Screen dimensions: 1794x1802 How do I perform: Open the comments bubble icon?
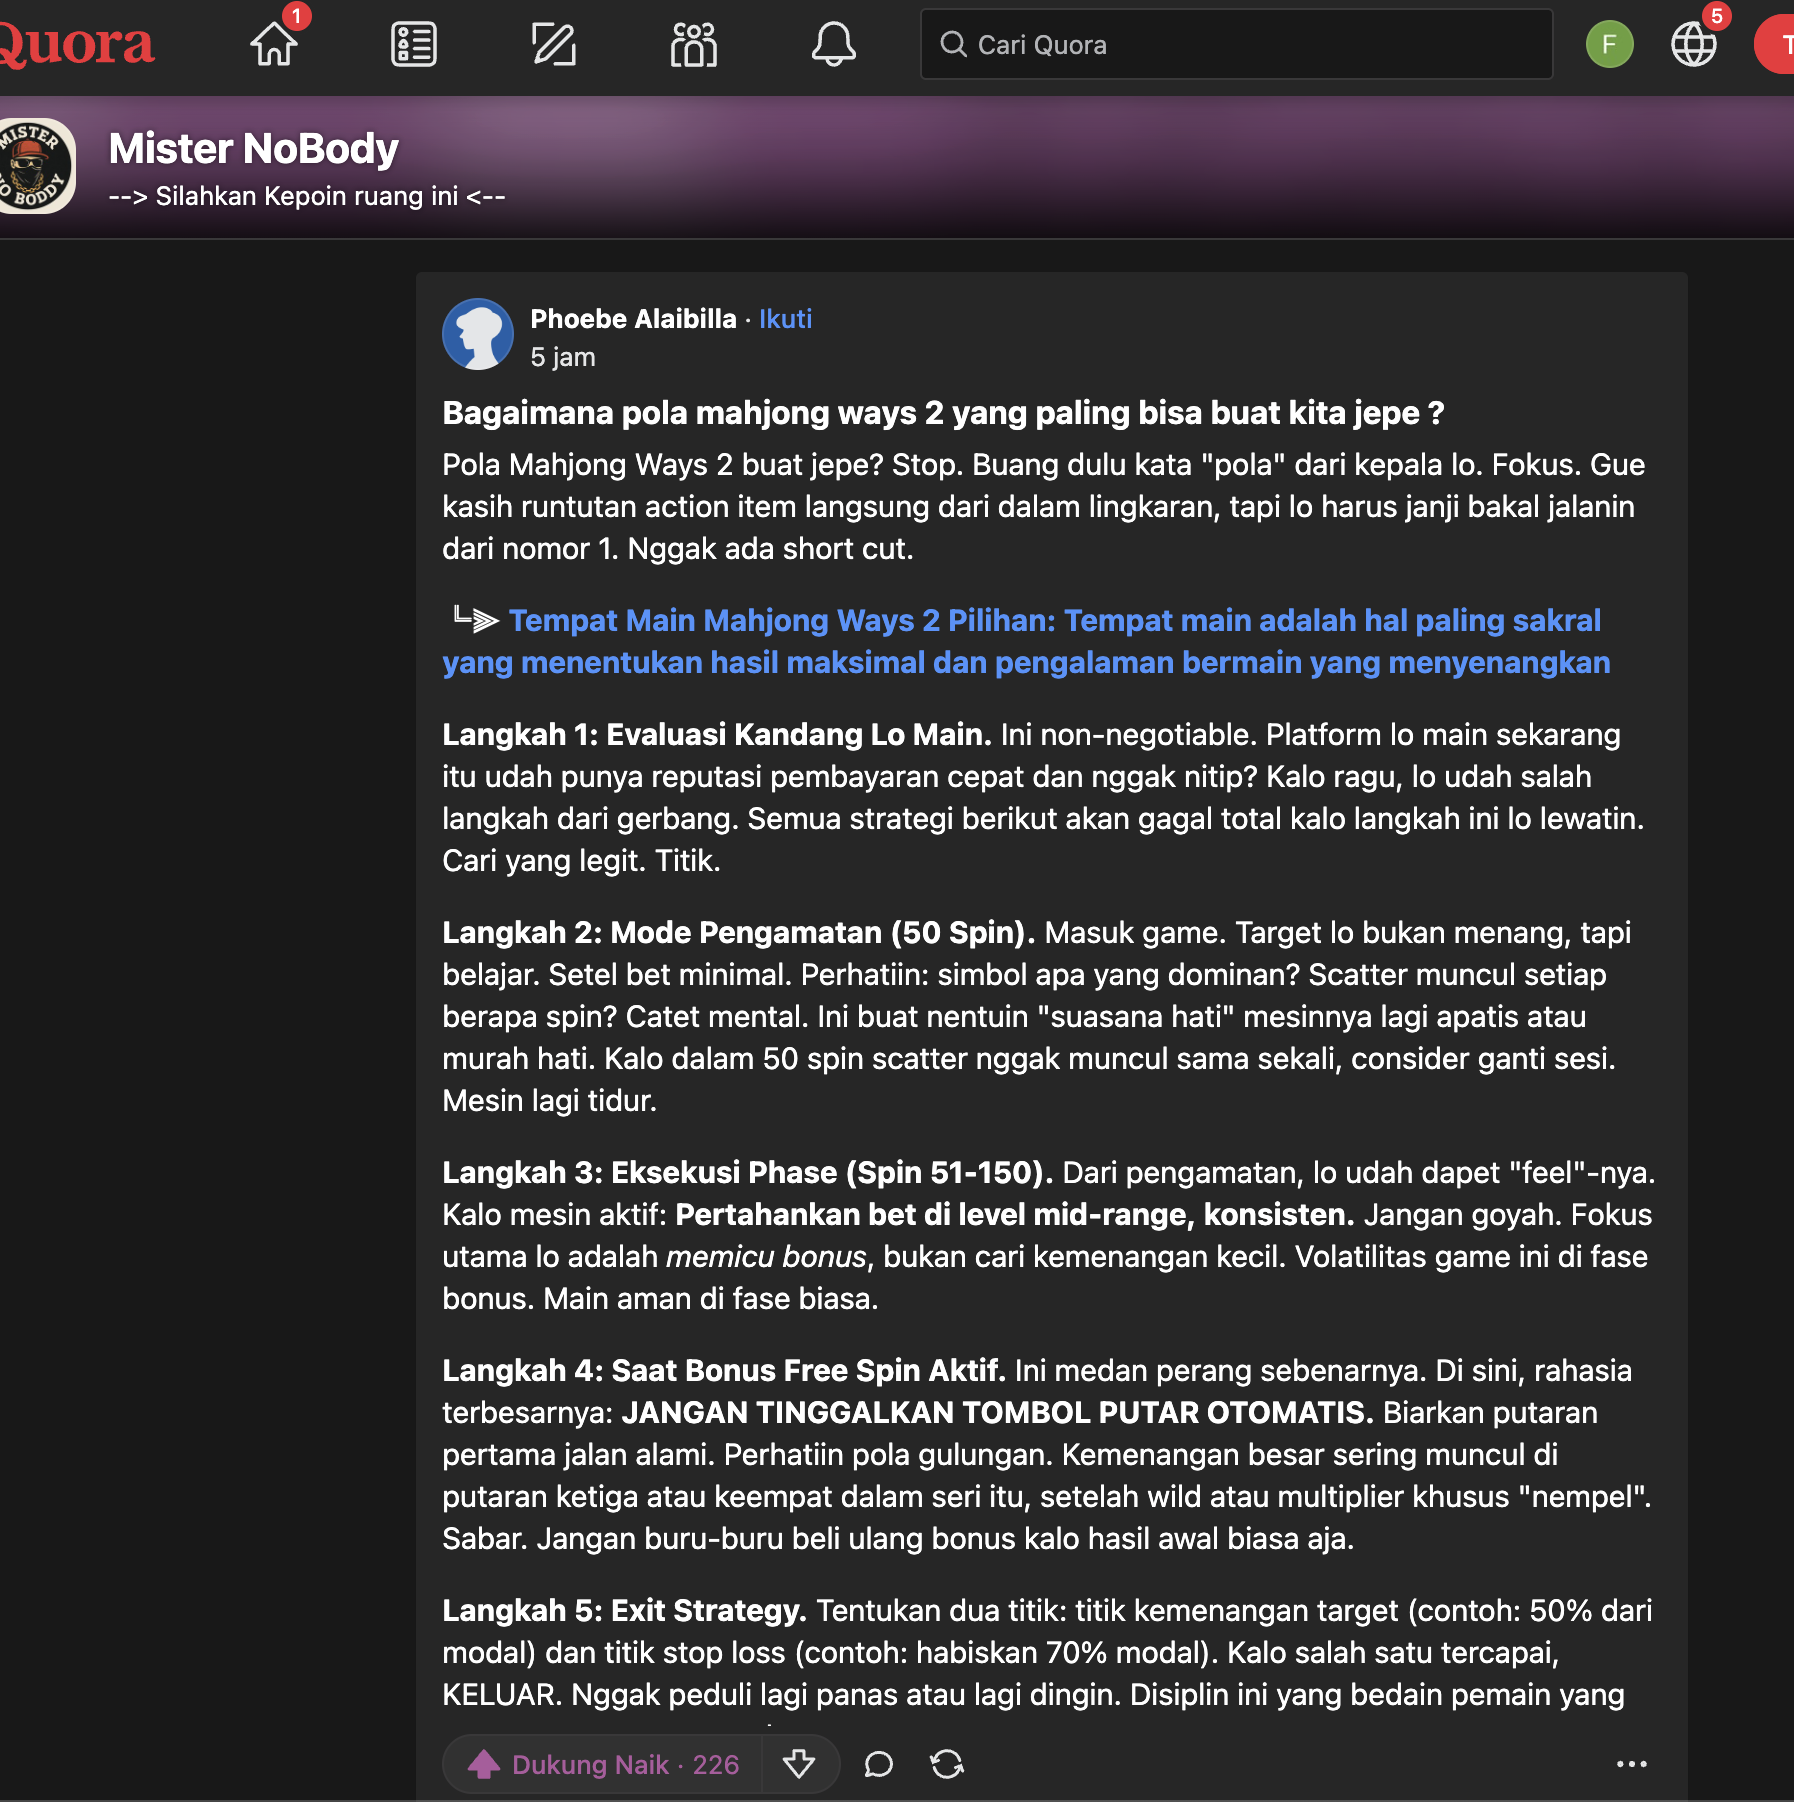[x=878, y=1764]
